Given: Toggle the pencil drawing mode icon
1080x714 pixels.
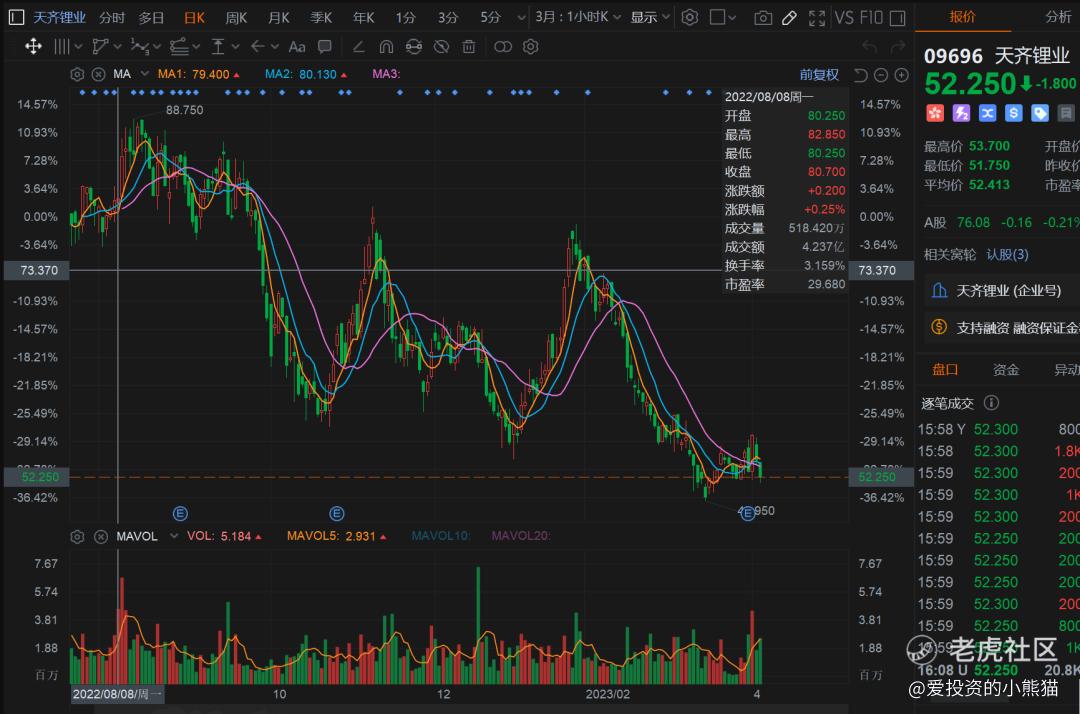Looking at the screenshot, I should (x=789, y=18).
